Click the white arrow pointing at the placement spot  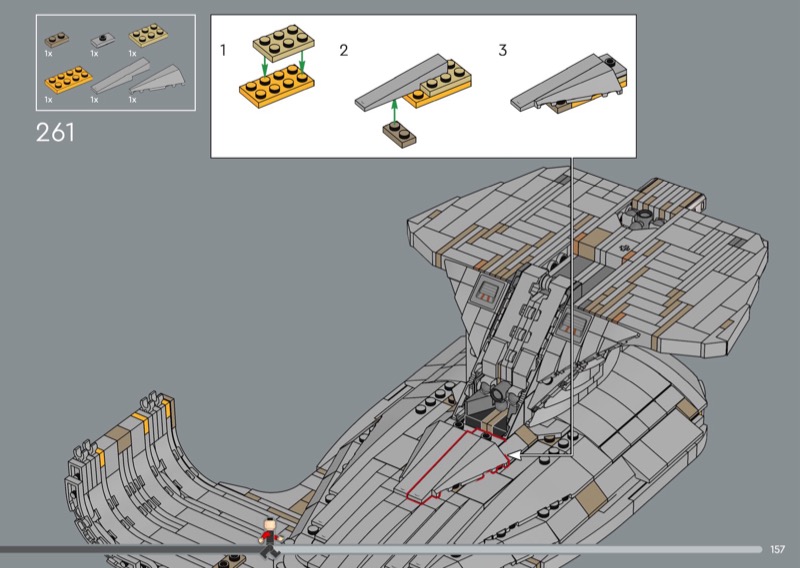(x=515, y=455)
